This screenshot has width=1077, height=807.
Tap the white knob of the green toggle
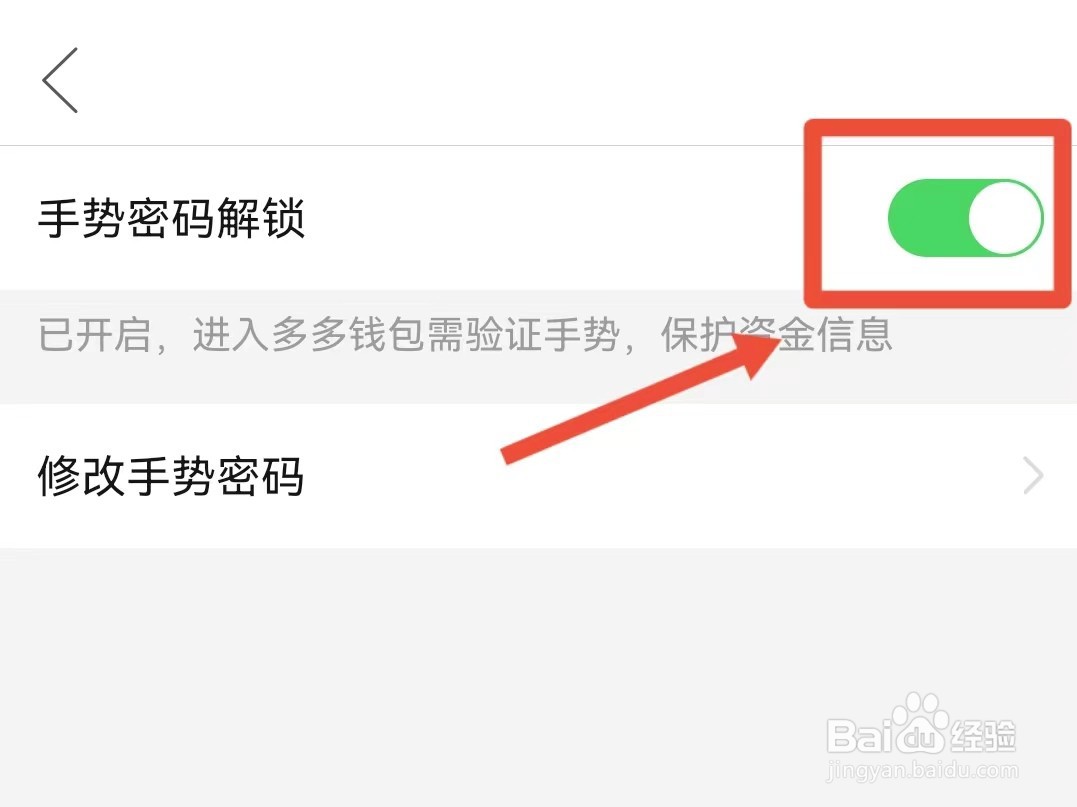tap(1005, 218)
